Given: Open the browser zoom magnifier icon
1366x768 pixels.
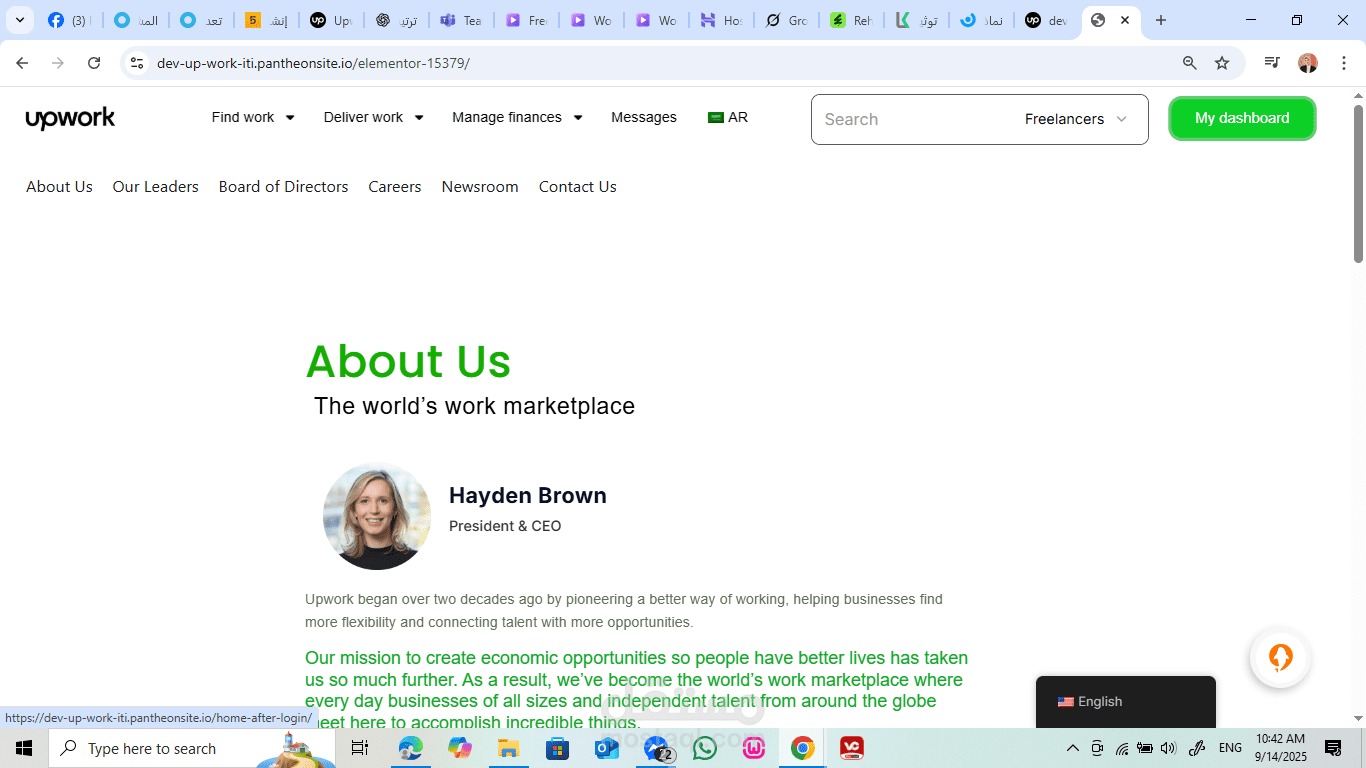Looking at the screenshot, I should click(1190, 63).
